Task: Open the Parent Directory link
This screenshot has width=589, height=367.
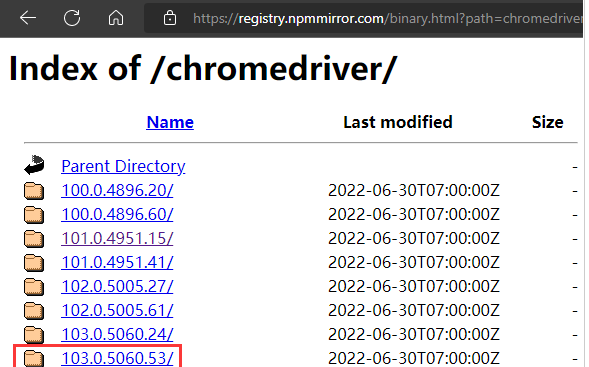Action: click(123, 166)
